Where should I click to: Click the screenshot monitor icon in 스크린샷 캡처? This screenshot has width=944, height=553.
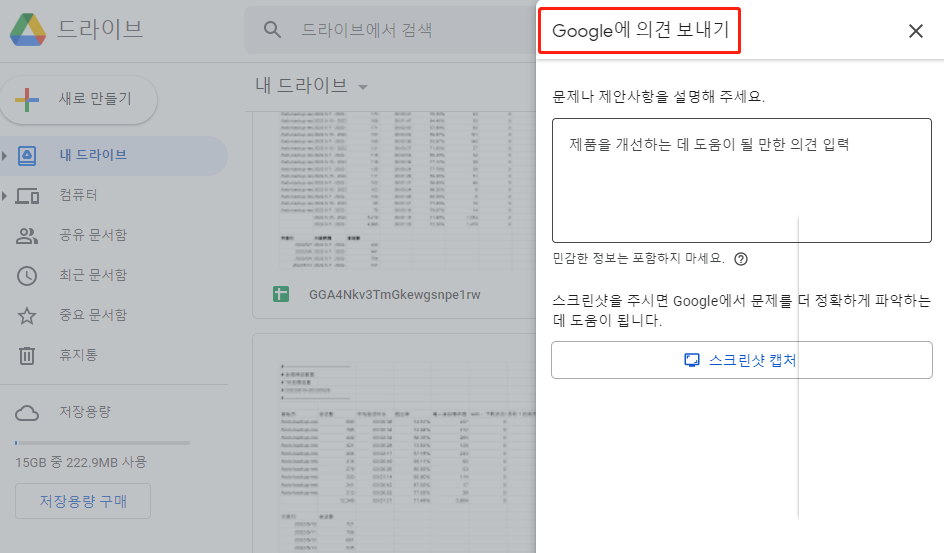coord(692,360)
